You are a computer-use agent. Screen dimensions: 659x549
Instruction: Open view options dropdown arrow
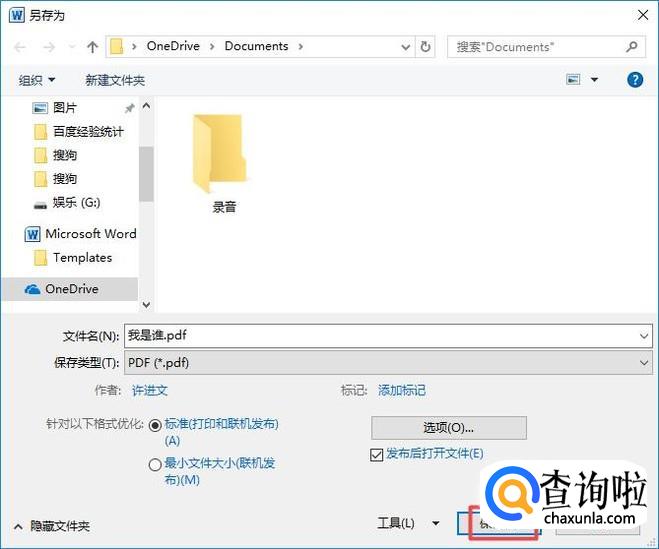click(594, 79)
